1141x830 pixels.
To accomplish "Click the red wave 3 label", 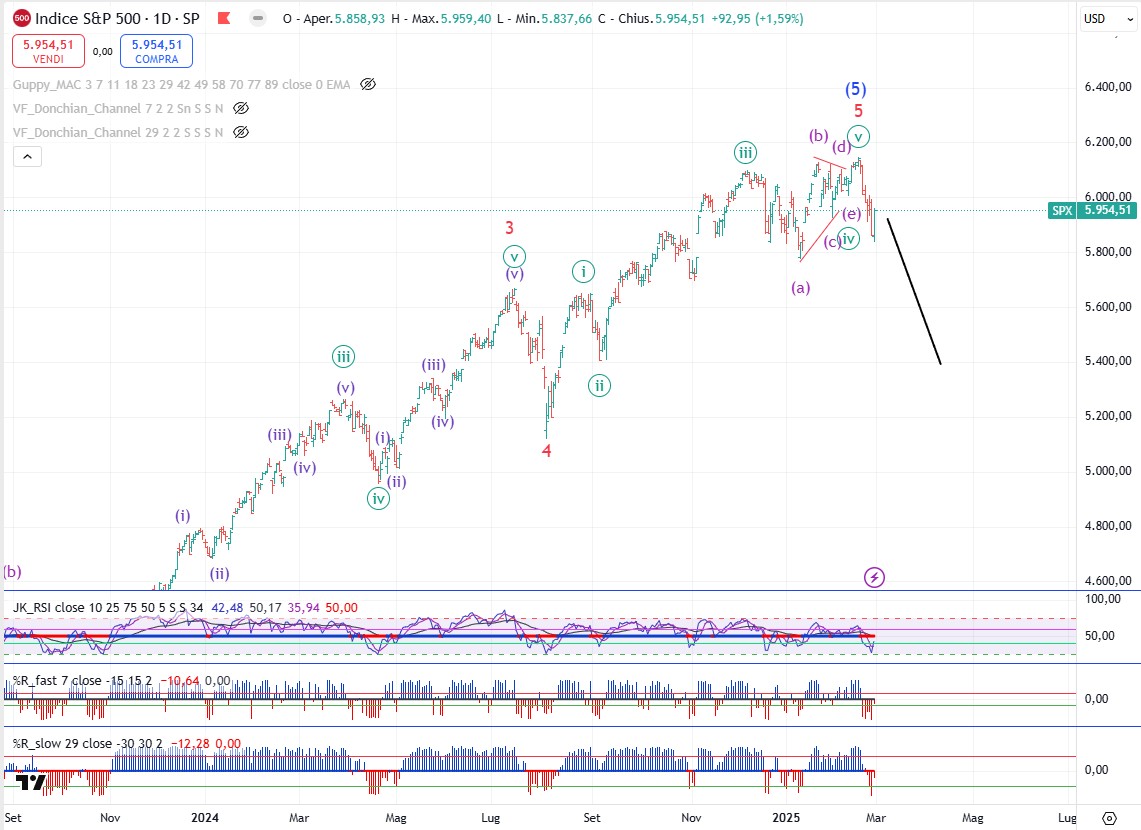I will (x=509, y=228).
